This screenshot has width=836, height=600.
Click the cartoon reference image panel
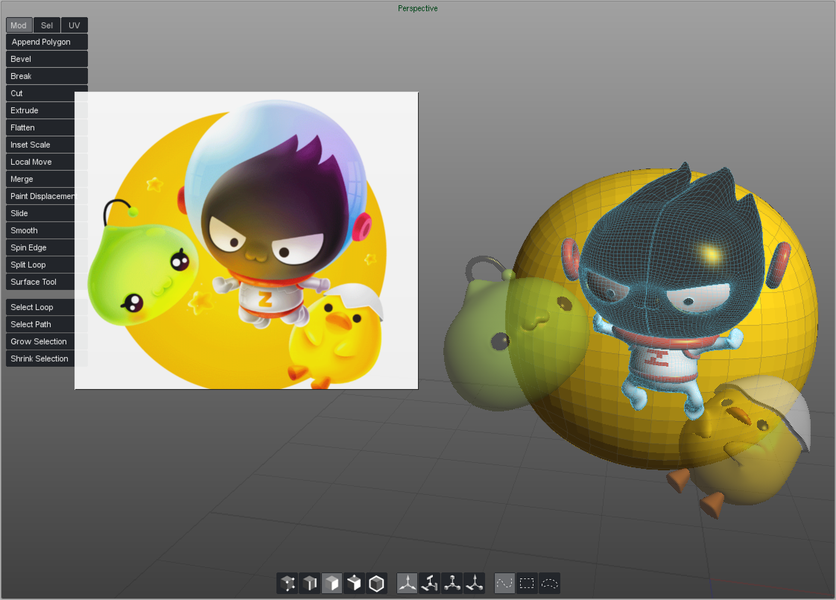tap(246, 241)
